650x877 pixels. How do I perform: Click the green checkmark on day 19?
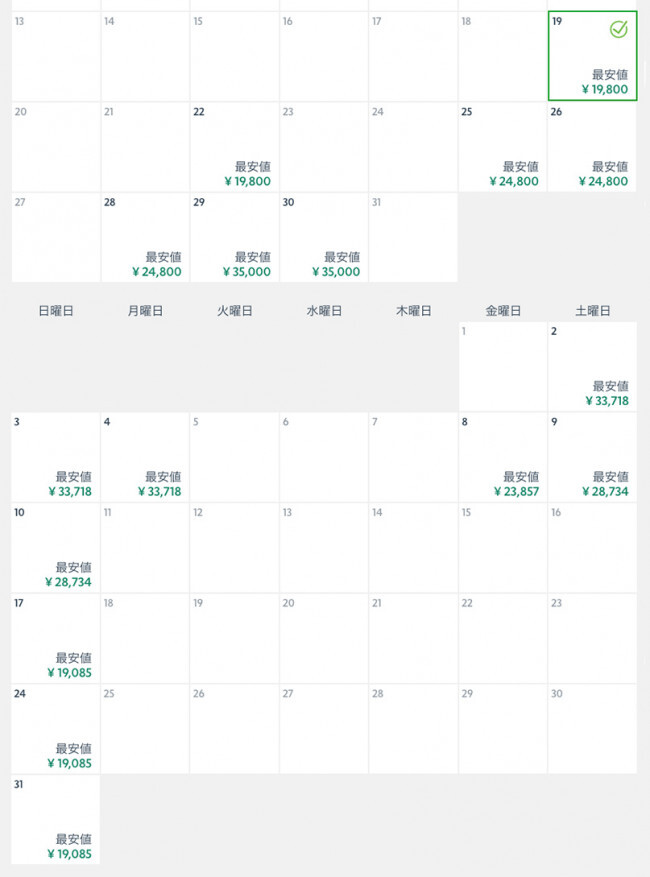[x=618, y=29]
